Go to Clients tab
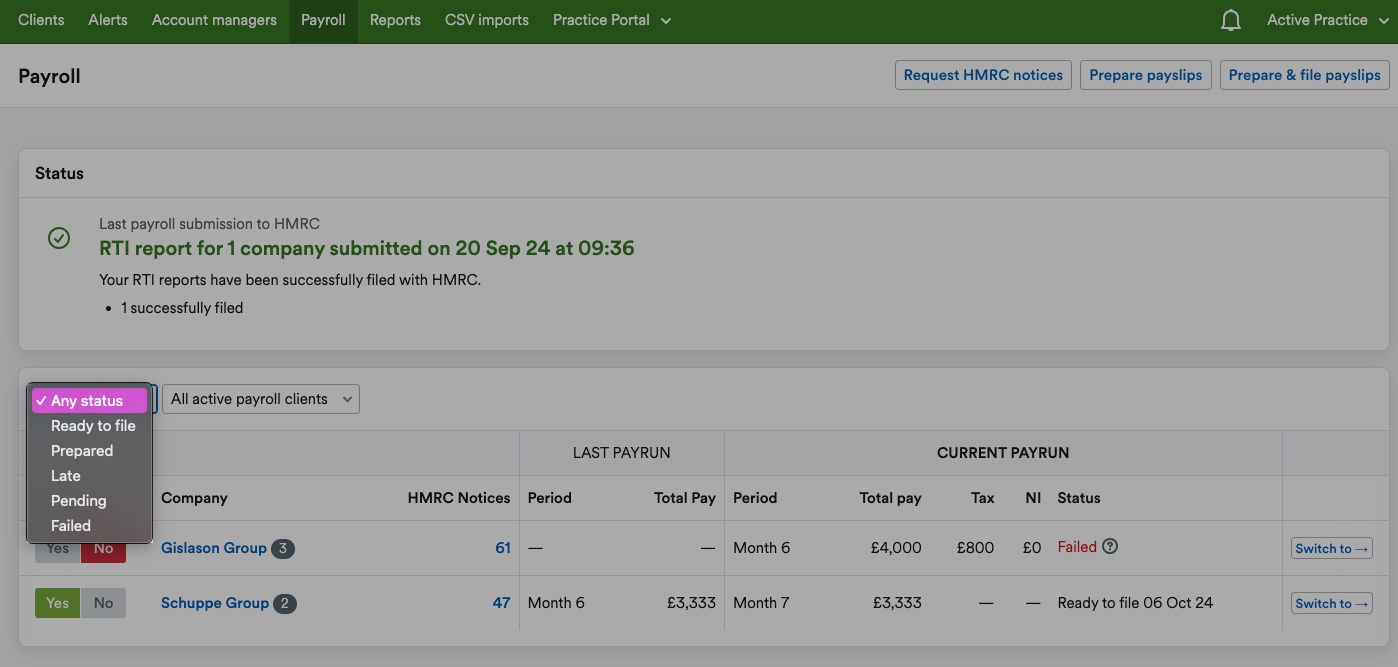 point(41,20)
